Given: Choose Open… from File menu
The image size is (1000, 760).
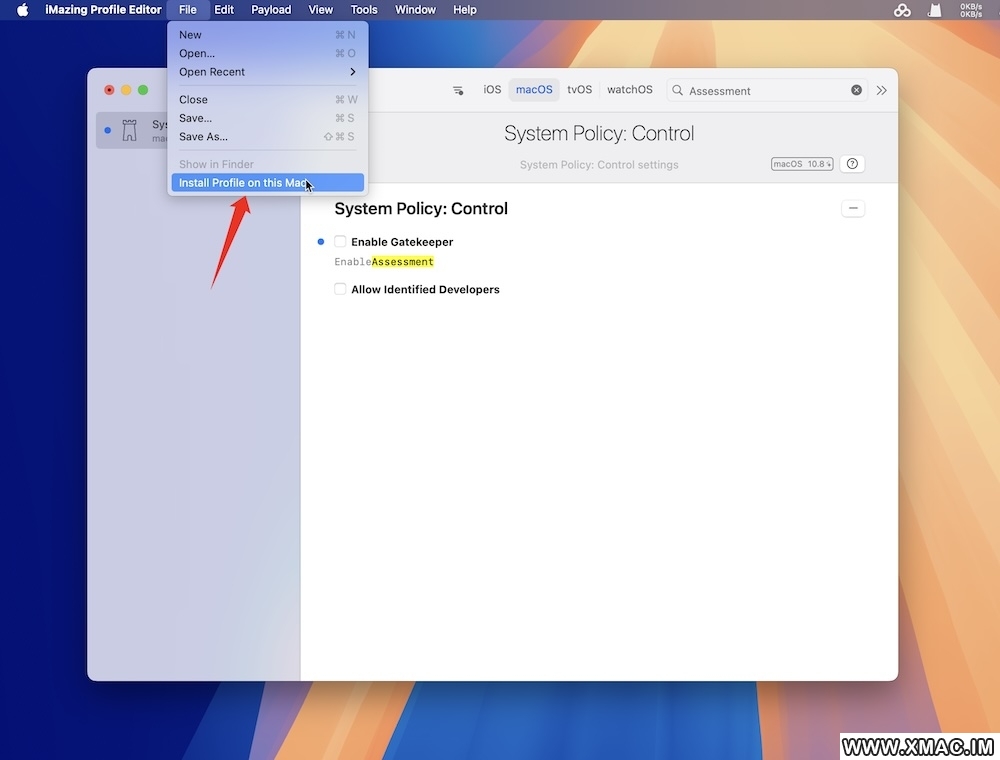Looking at the screenshot, I should (267, 53).
